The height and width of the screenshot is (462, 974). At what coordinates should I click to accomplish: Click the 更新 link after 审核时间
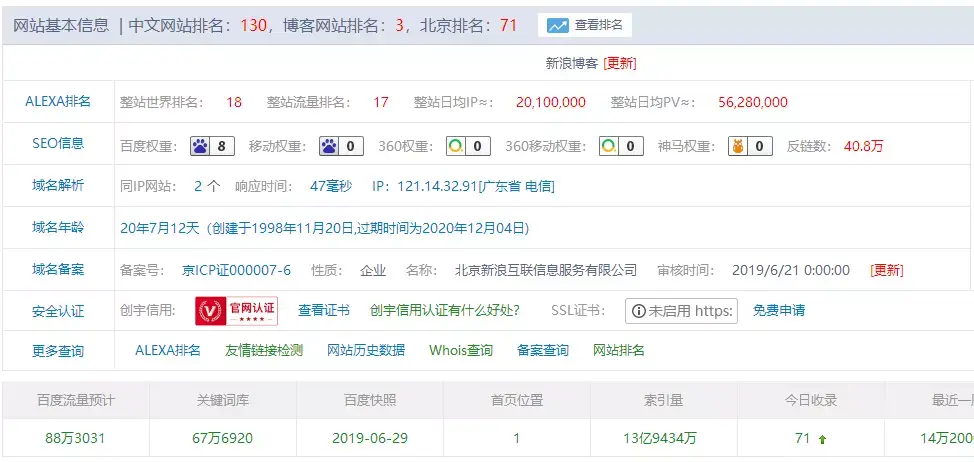(x=886, y=271)
